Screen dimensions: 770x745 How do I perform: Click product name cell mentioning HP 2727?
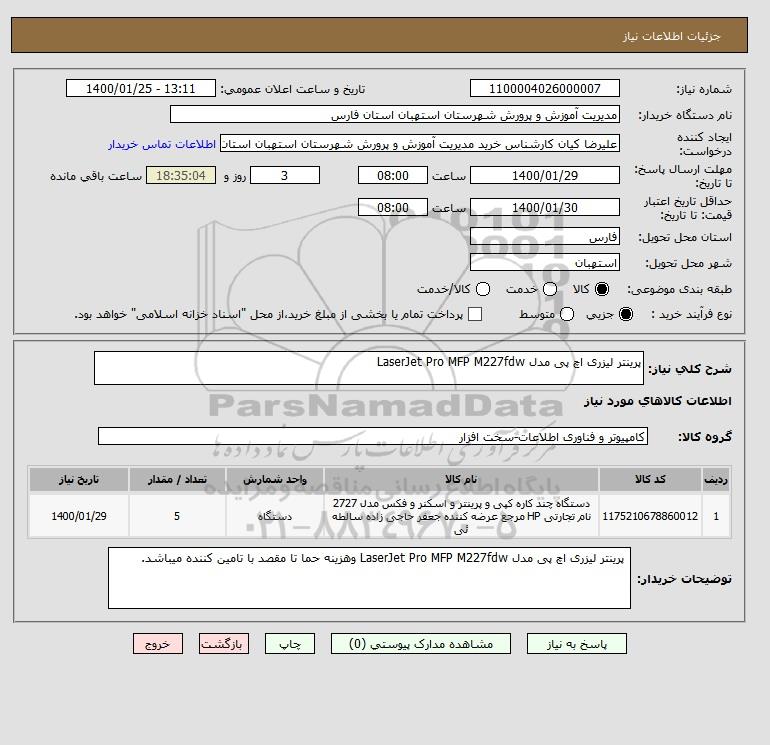(461, 516)
